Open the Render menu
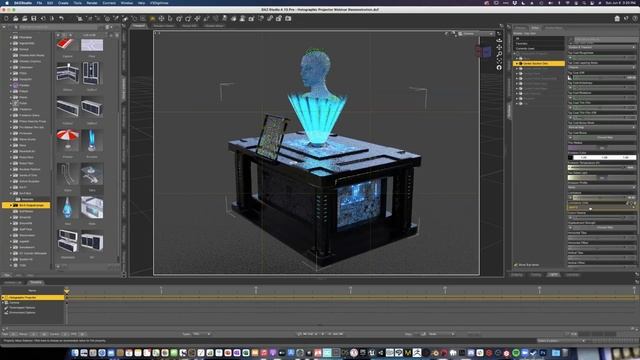This screenshot has height=360, width=640. coord(92,3)
